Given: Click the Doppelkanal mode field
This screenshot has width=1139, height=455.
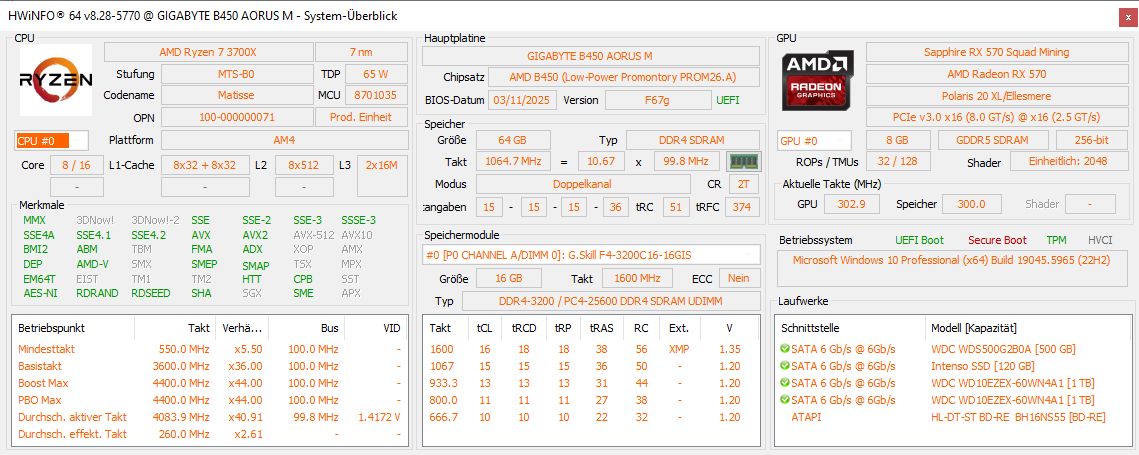Looking at the screenshot, I should pyautogui.click(x=581, y=185).
